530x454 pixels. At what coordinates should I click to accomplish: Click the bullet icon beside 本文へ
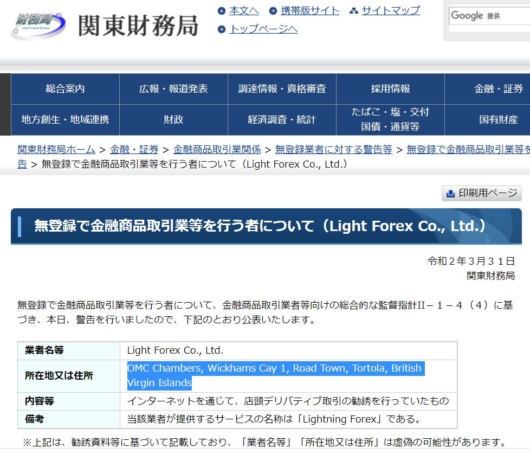[x=221, y=11]
